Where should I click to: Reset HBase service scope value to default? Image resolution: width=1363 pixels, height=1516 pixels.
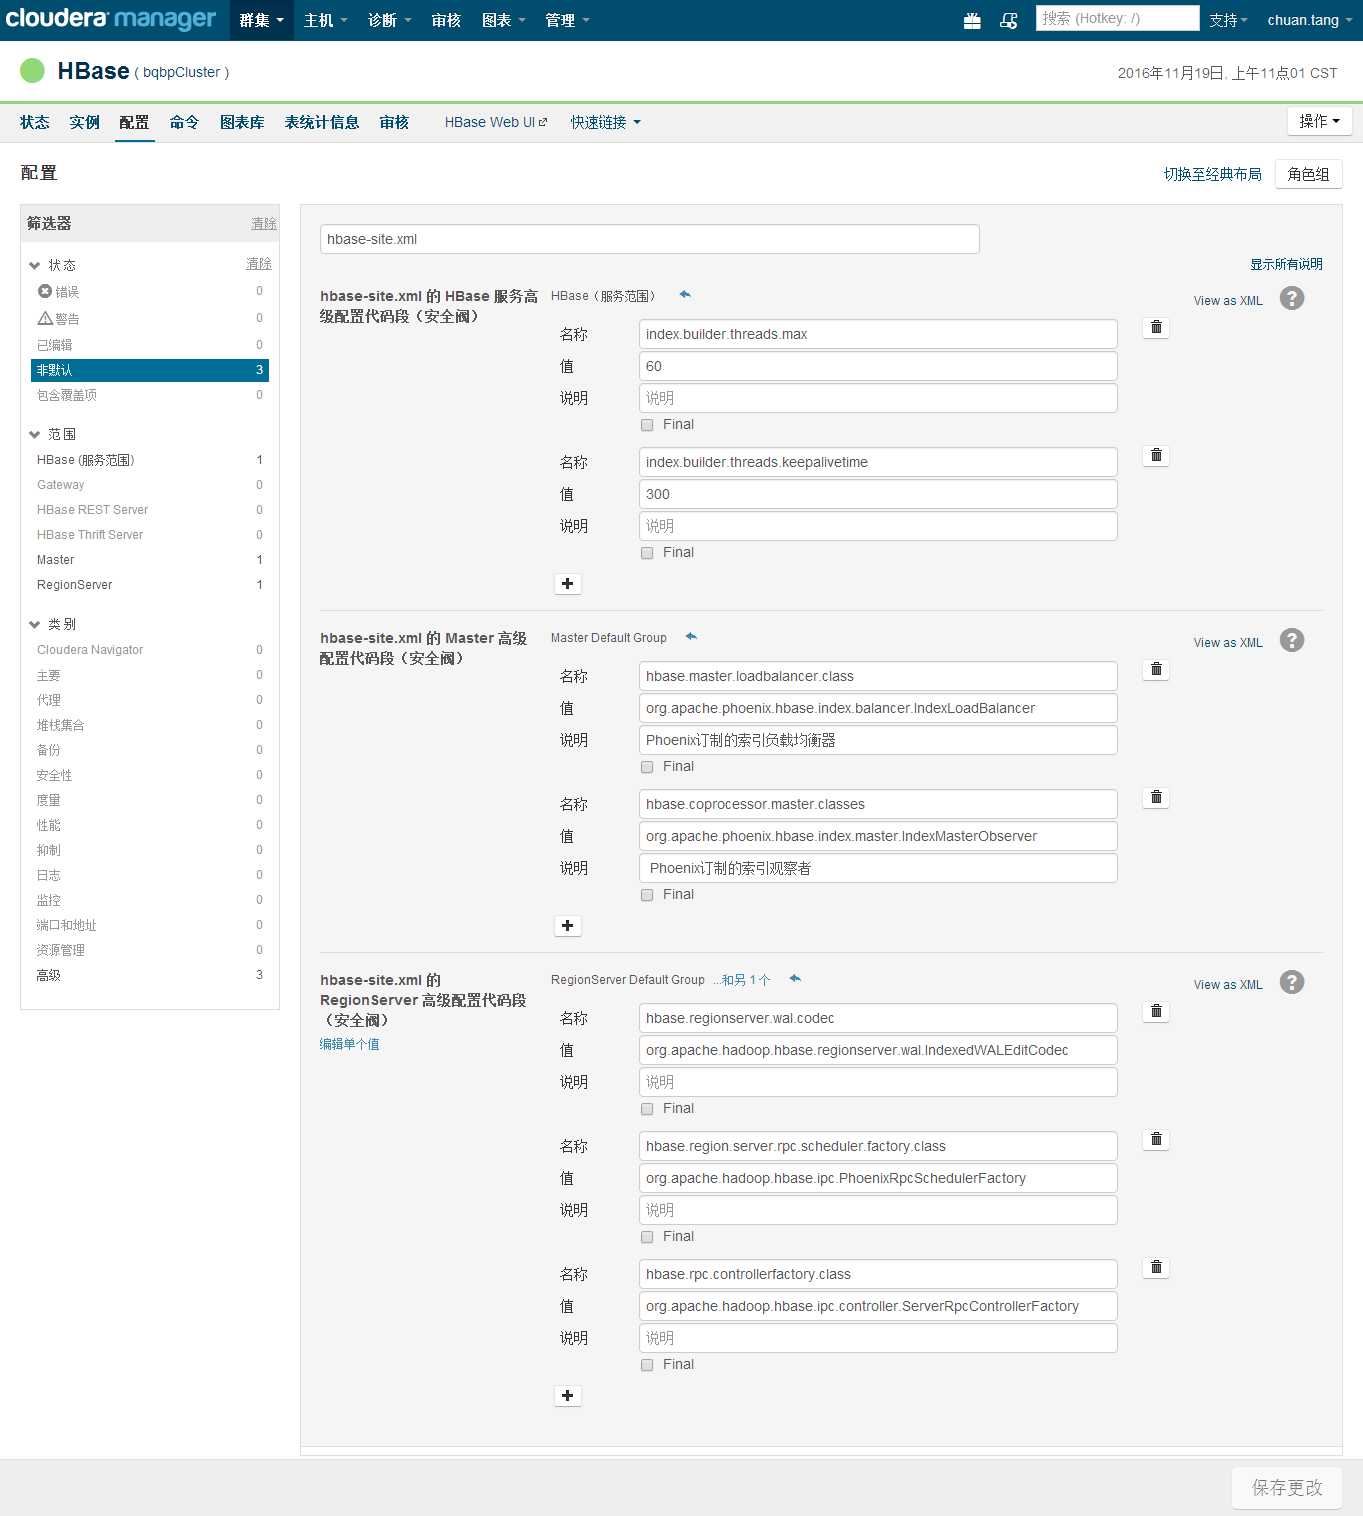[x=685, y=295]
